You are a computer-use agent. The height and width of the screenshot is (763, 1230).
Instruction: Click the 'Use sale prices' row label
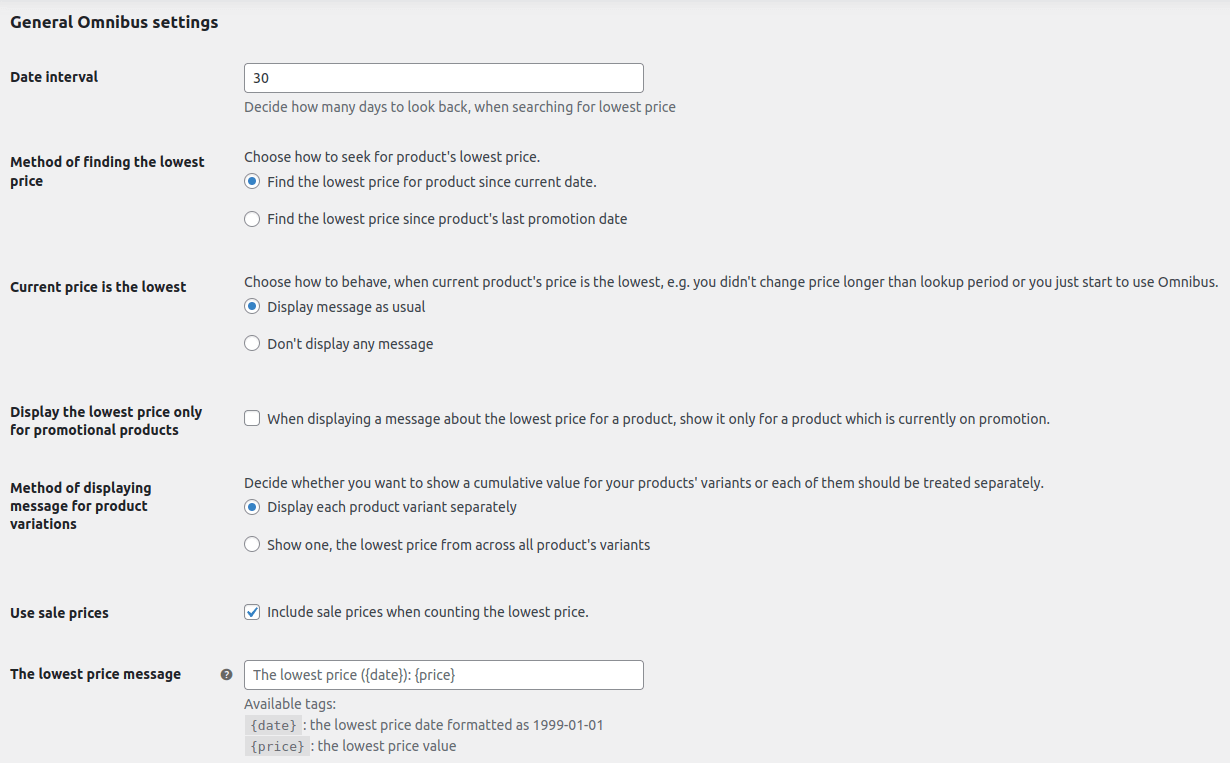pyautogui.click(x=59, y=613)
